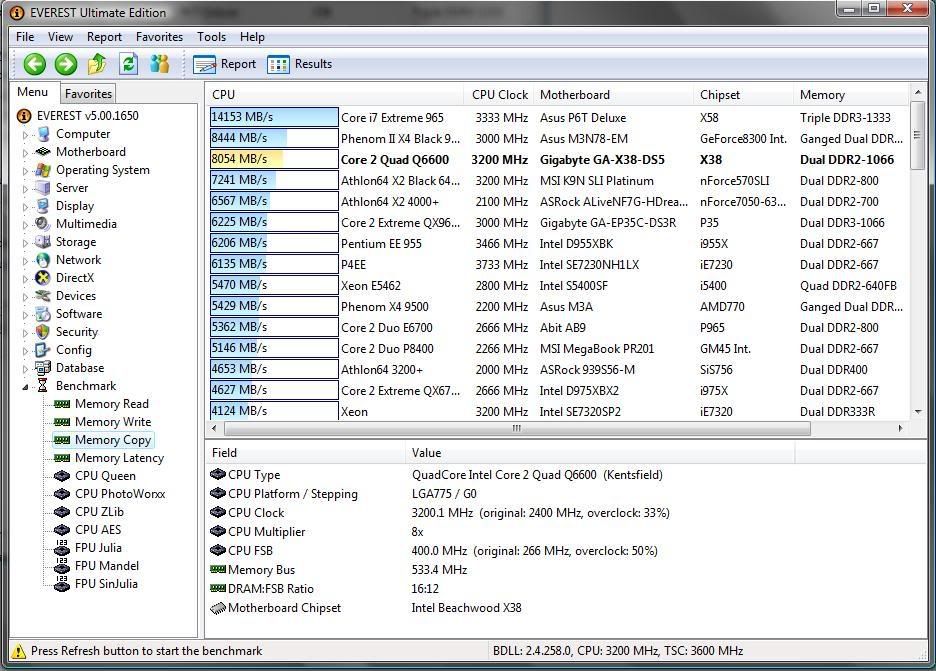The image size is (936, 671).
Task: Sort by the CPU Clock column header
Action: (x=499, y=95)
